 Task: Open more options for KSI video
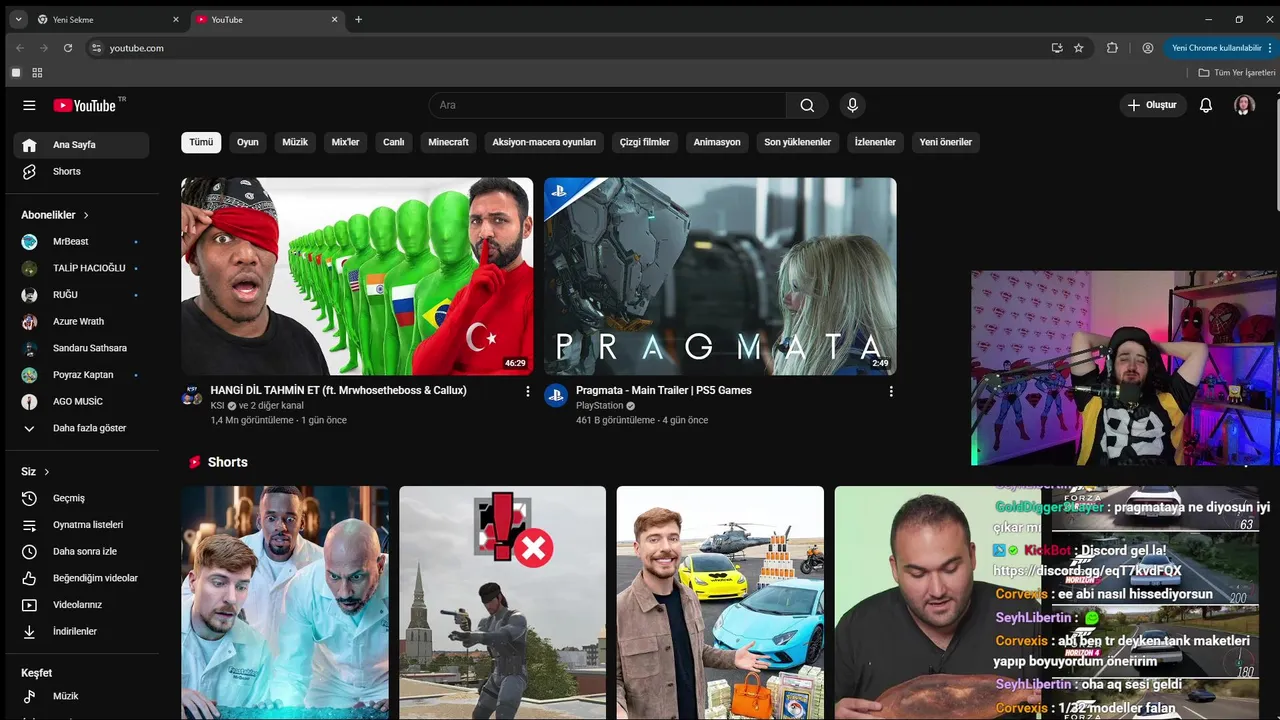click(x=528, y=391)
